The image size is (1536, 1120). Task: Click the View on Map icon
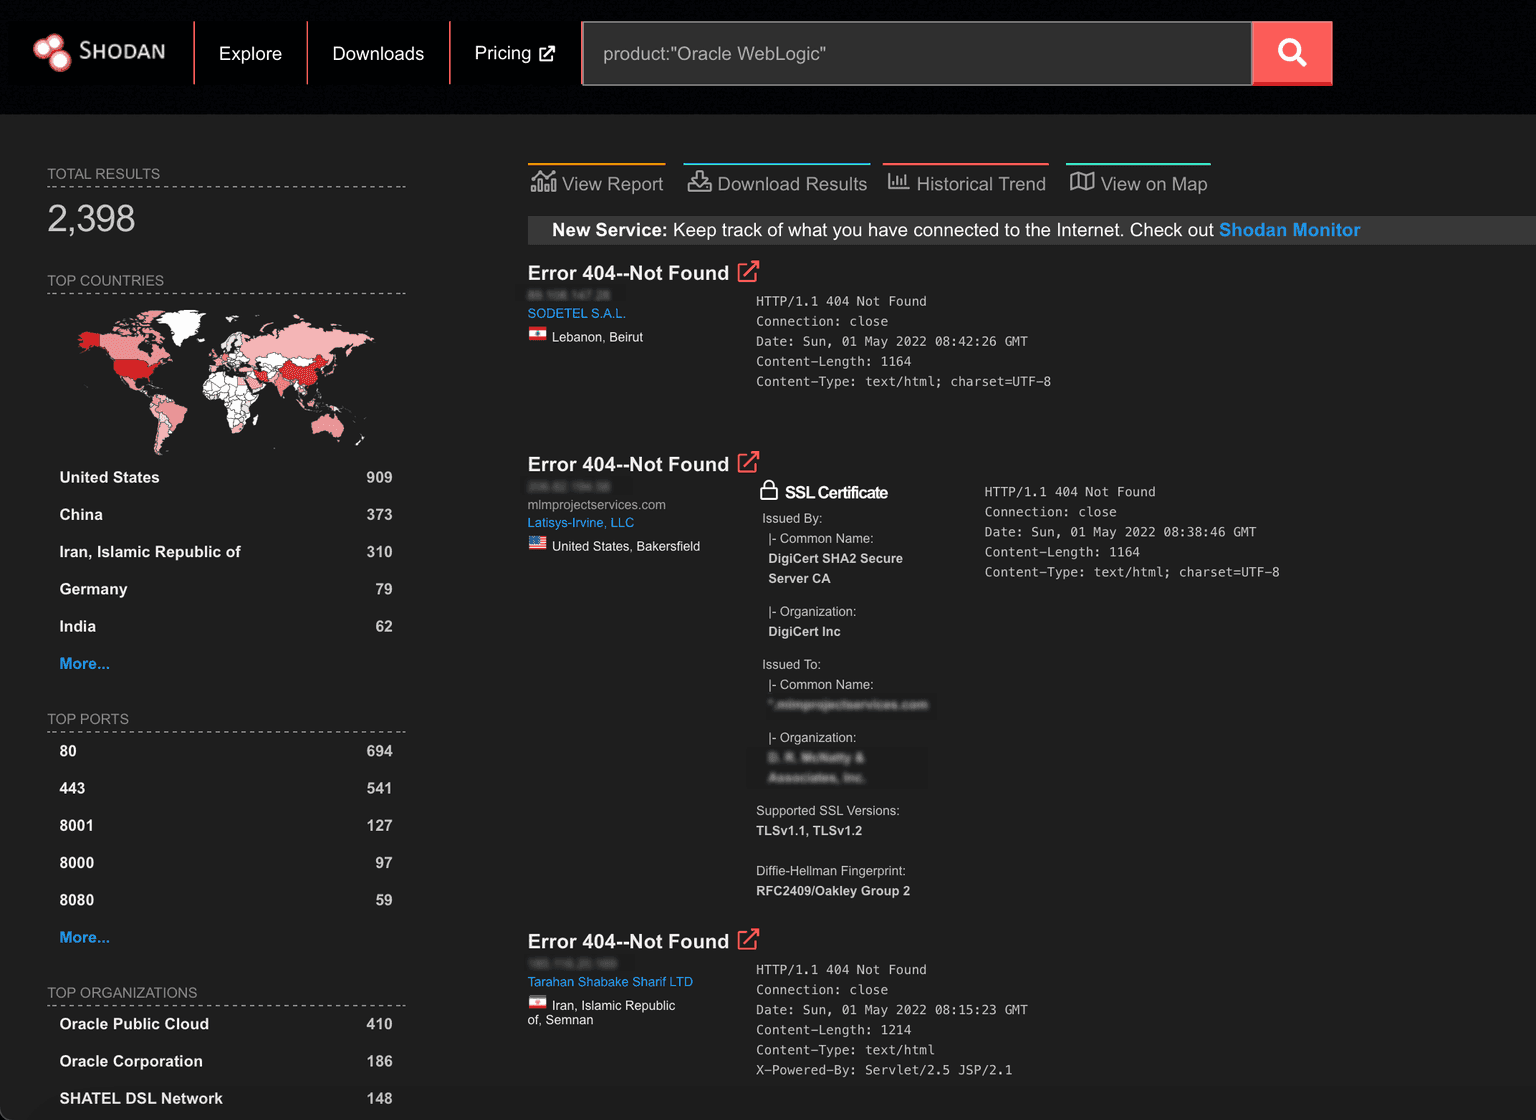(x=1082, y=182)
